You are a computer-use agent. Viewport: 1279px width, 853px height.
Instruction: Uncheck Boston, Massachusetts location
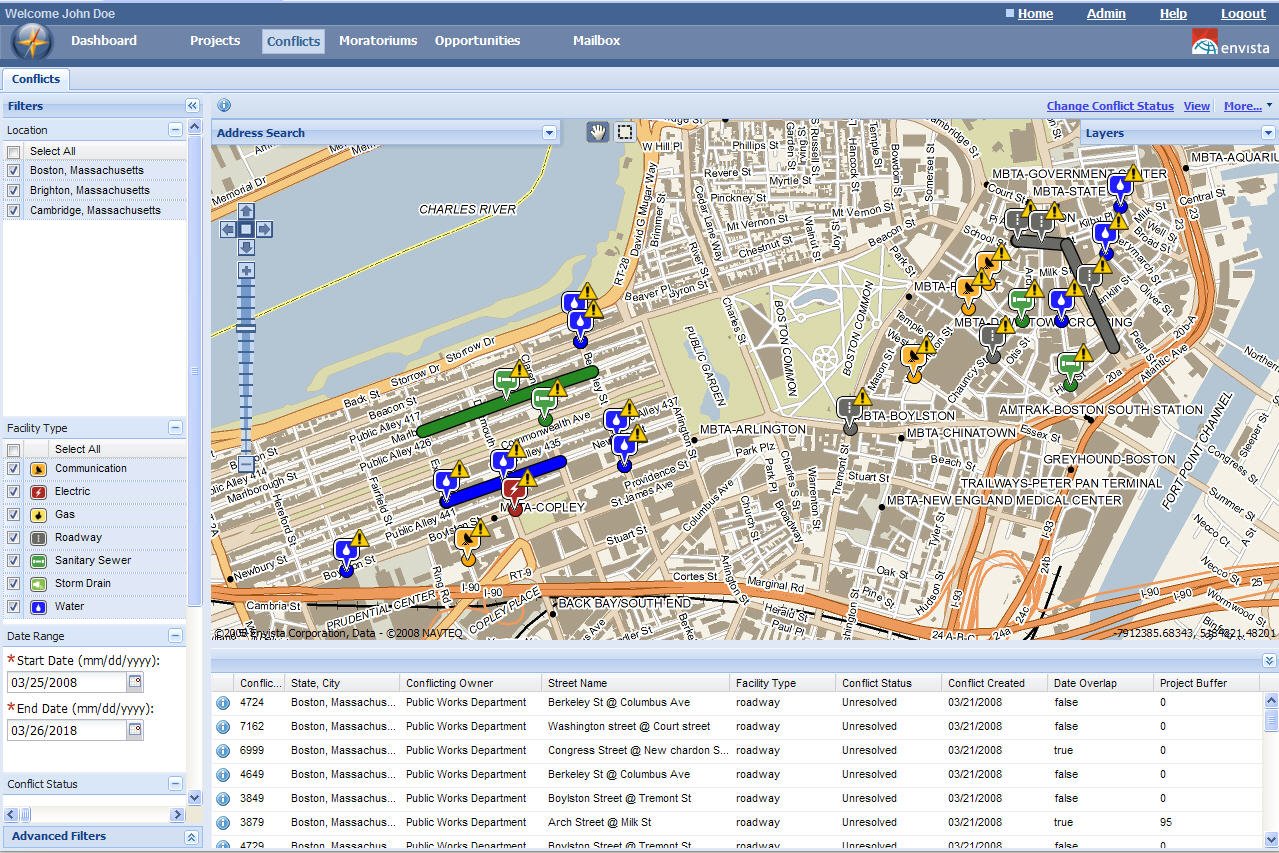(x=14, y=171)
